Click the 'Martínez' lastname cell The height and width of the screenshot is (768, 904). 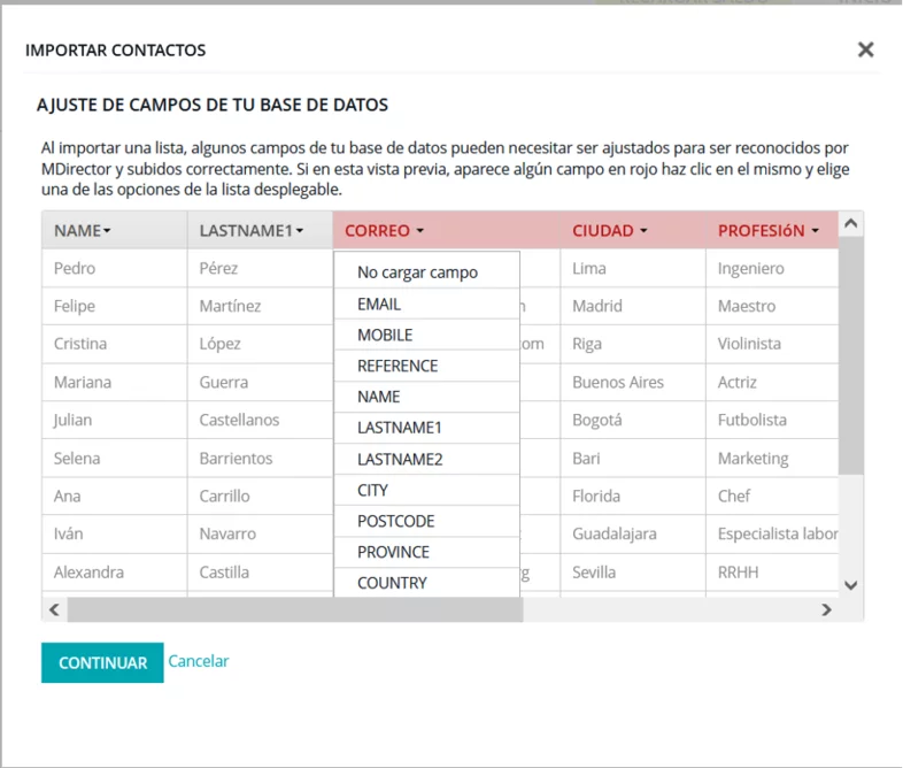coord(260,306)
